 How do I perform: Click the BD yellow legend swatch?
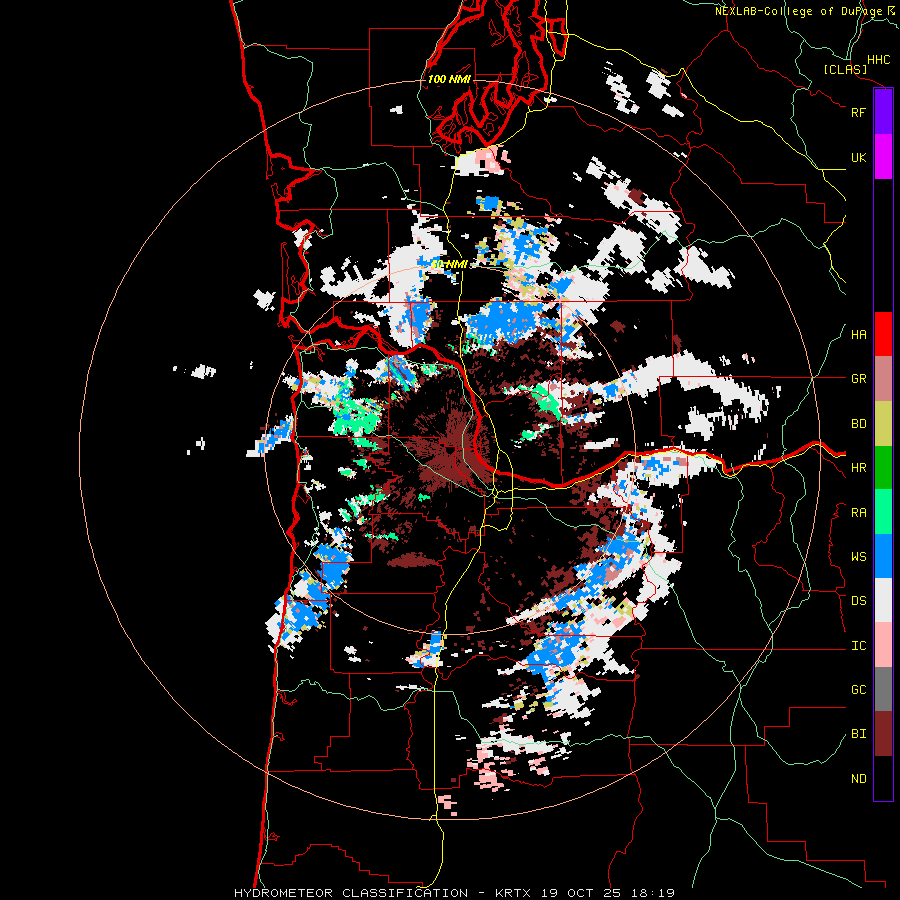coord(883,423)
